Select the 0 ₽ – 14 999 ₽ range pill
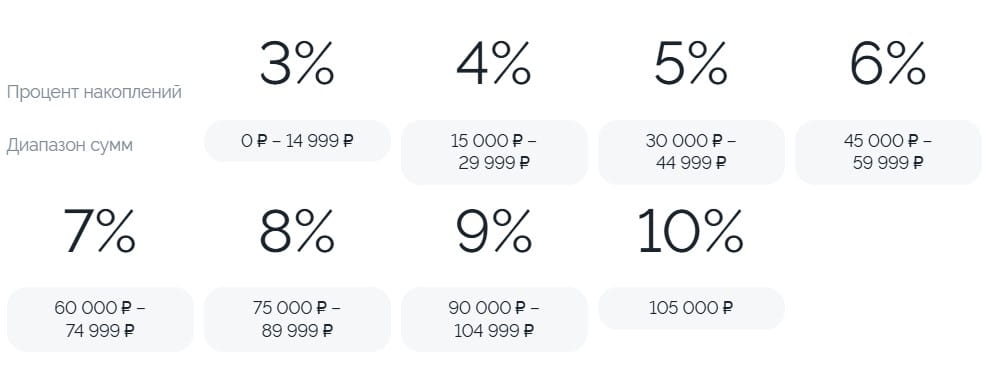 (x=297, y=141)
